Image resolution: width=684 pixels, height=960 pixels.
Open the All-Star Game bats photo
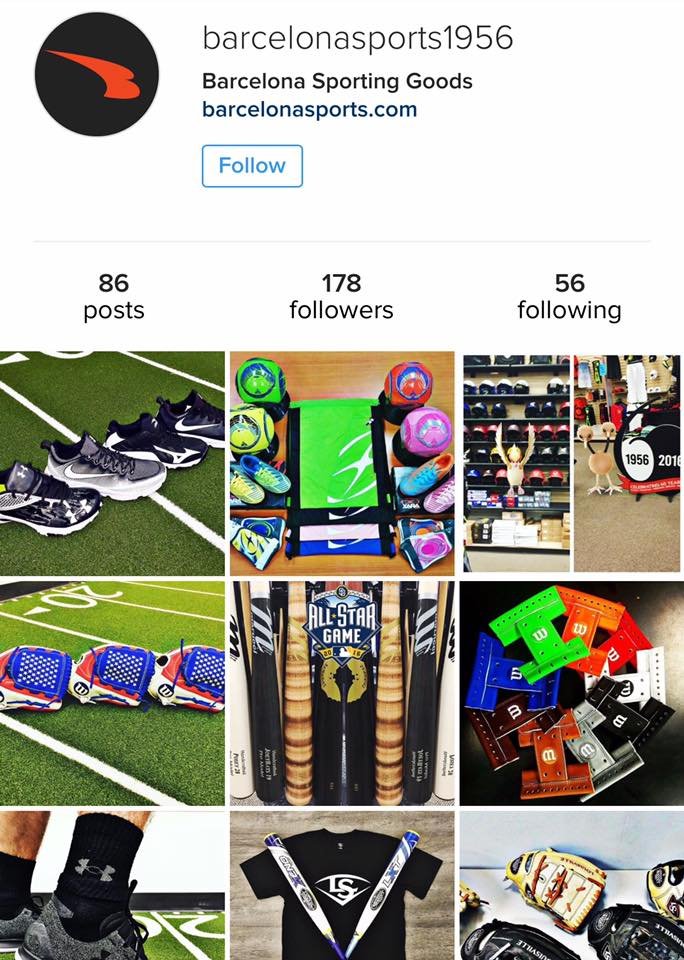pos(342,693)
